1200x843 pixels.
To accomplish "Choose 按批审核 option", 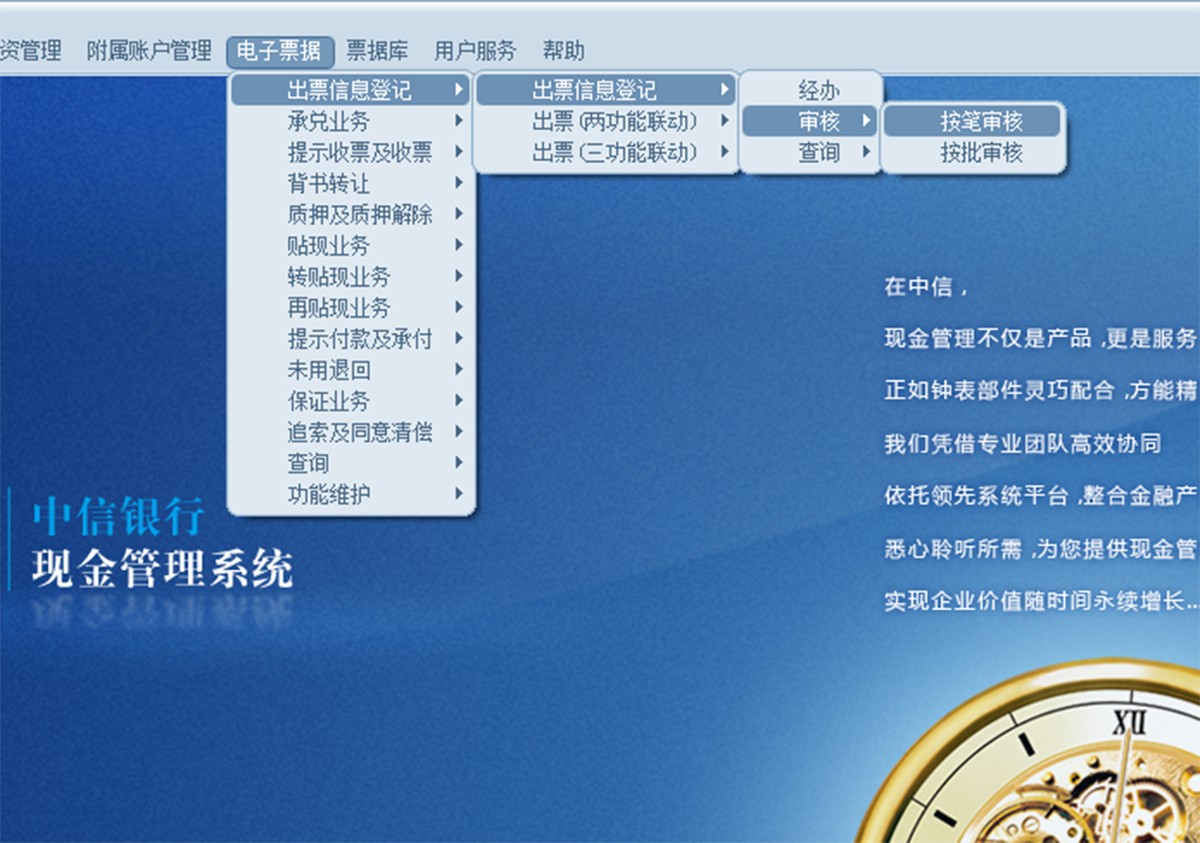I will coord(972,152).
